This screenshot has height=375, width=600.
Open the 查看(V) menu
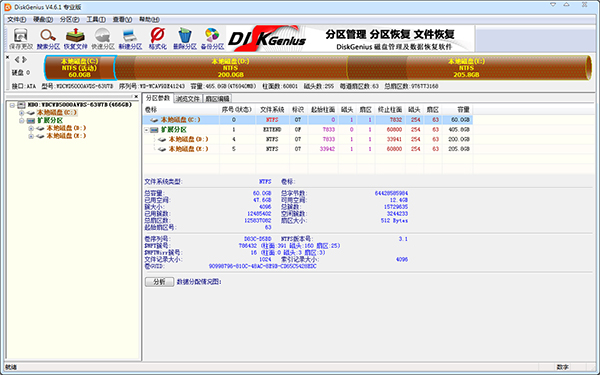click(x=122, y=20)
